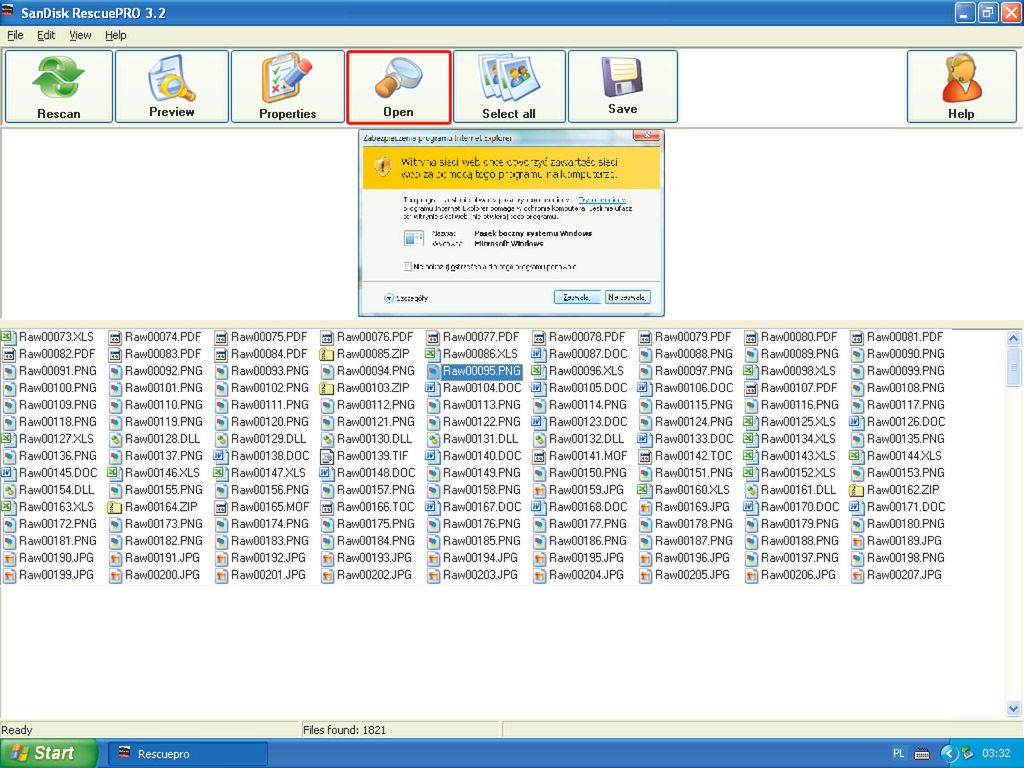
Task: Click the Rescuepro taskbar button
Action: coord(187,754)
